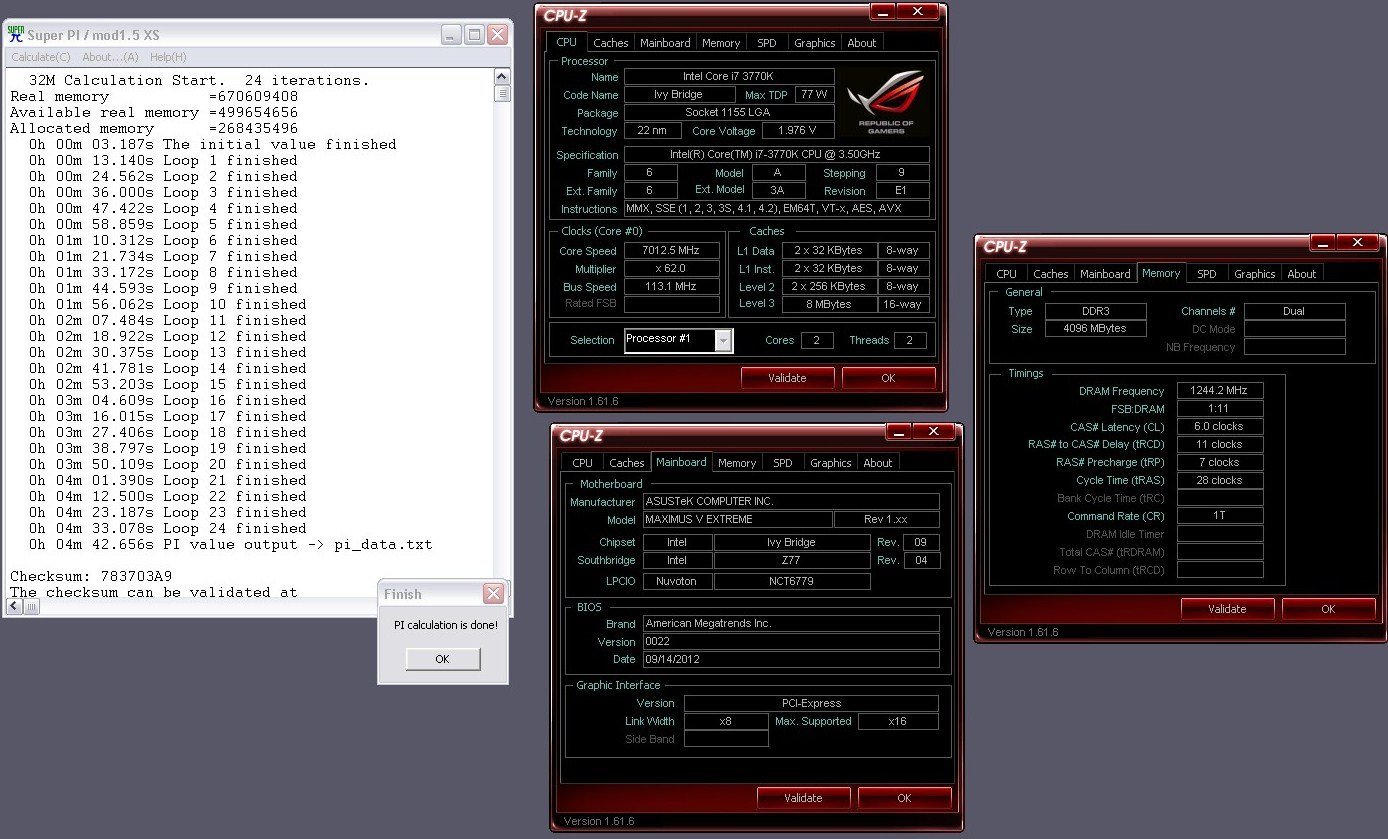Click the Cycle Time value "28 clocks"
The height and width of the screenshot is (839, 1388).
click(1220, 481)
